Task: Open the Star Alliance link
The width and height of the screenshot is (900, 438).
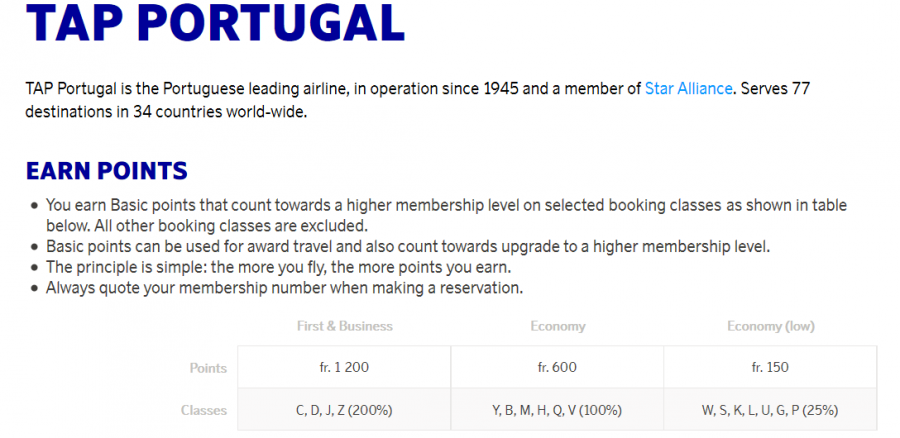Action: pos(689,89)
